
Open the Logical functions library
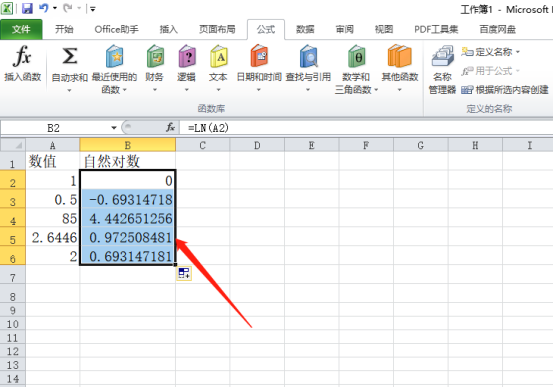point(187,56)
